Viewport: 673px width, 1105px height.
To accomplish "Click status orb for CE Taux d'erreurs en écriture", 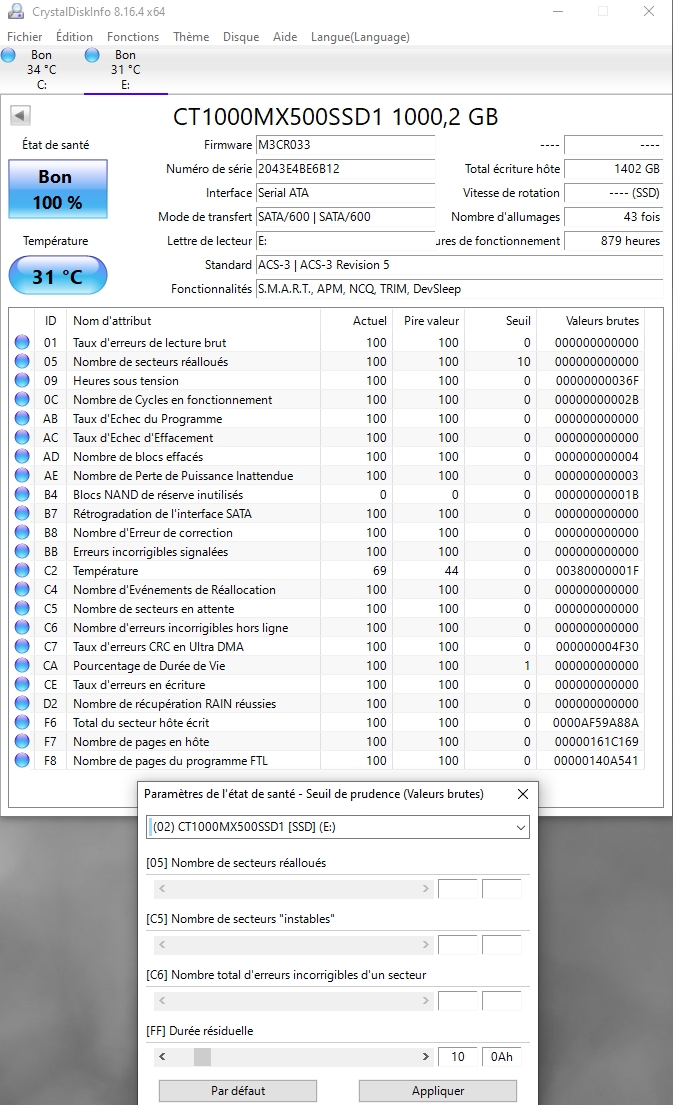I will click(x=23, y=684).
